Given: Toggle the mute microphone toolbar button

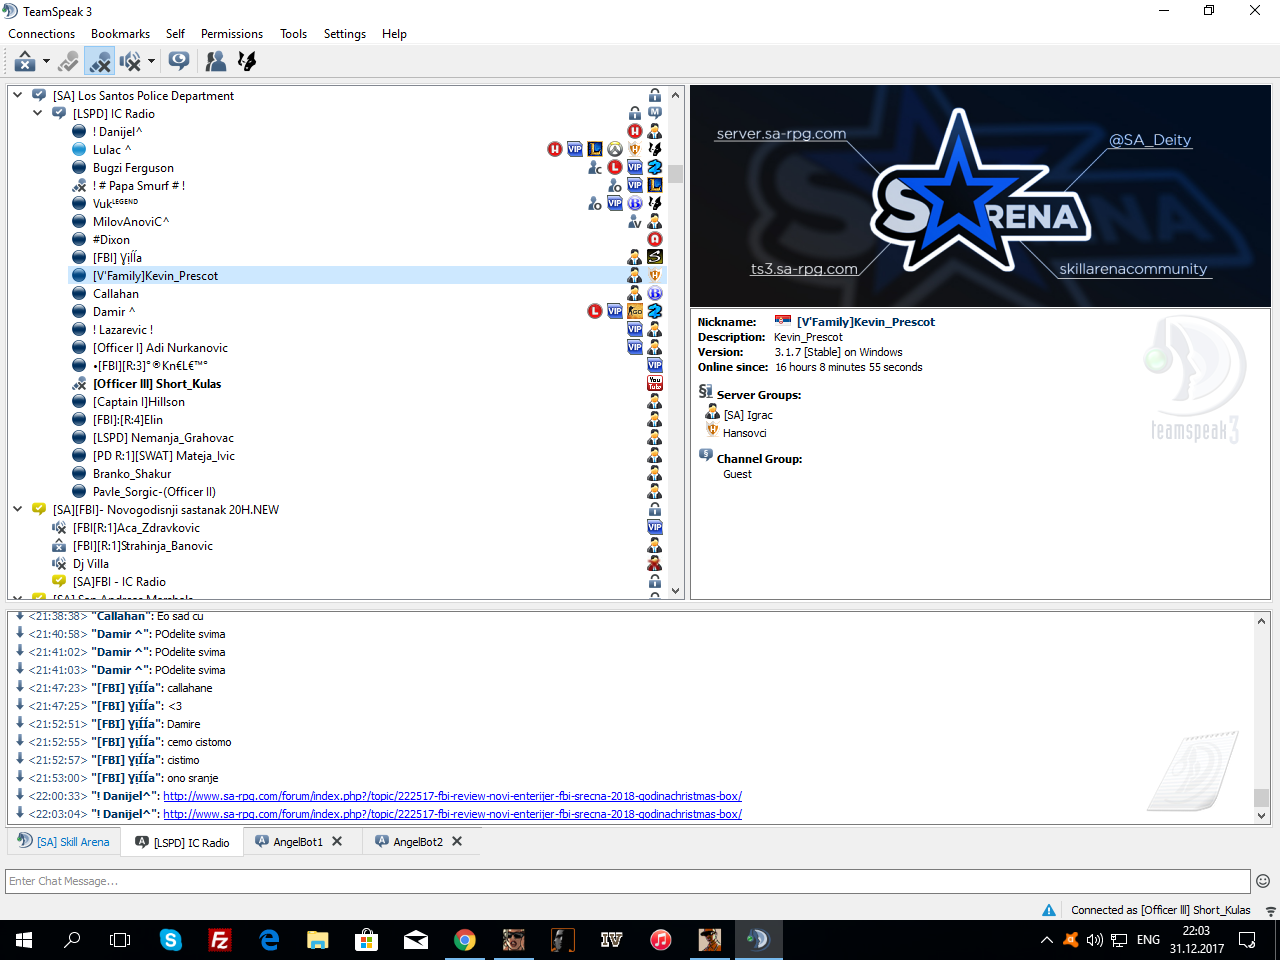Looking at the screenshot, I should [99, 62].
